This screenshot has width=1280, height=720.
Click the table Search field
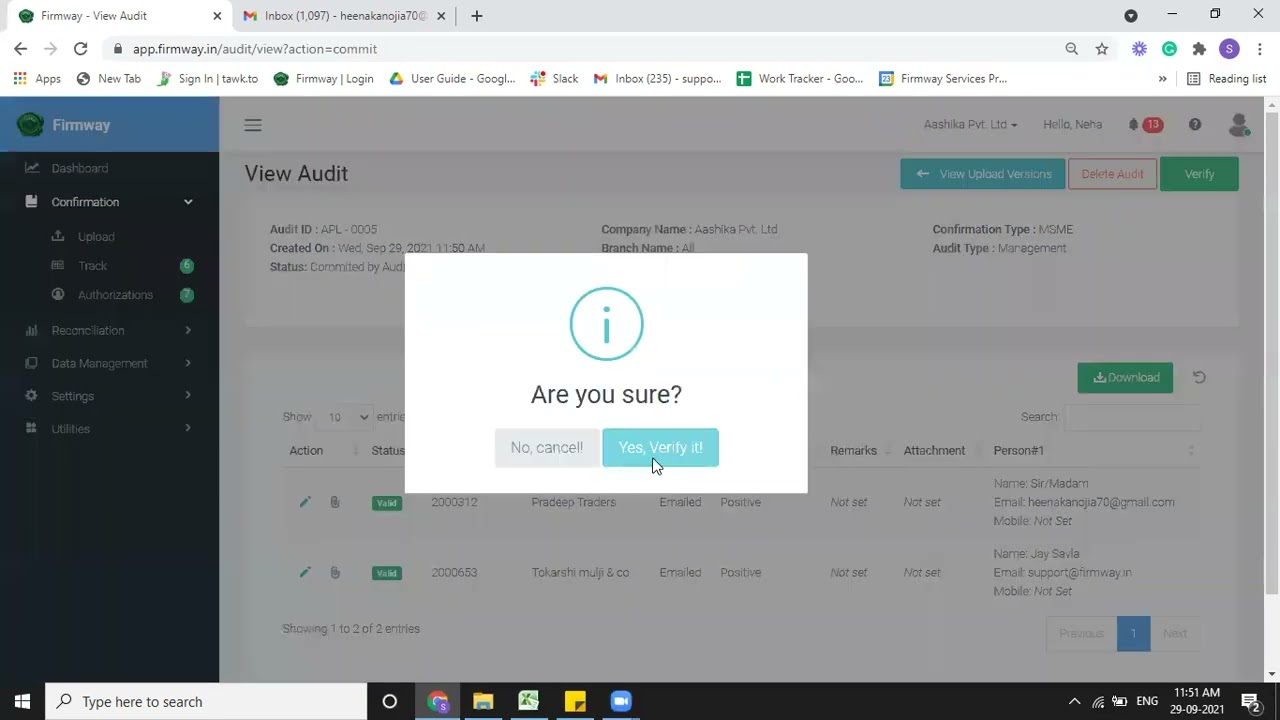(x=1132, y=417)
